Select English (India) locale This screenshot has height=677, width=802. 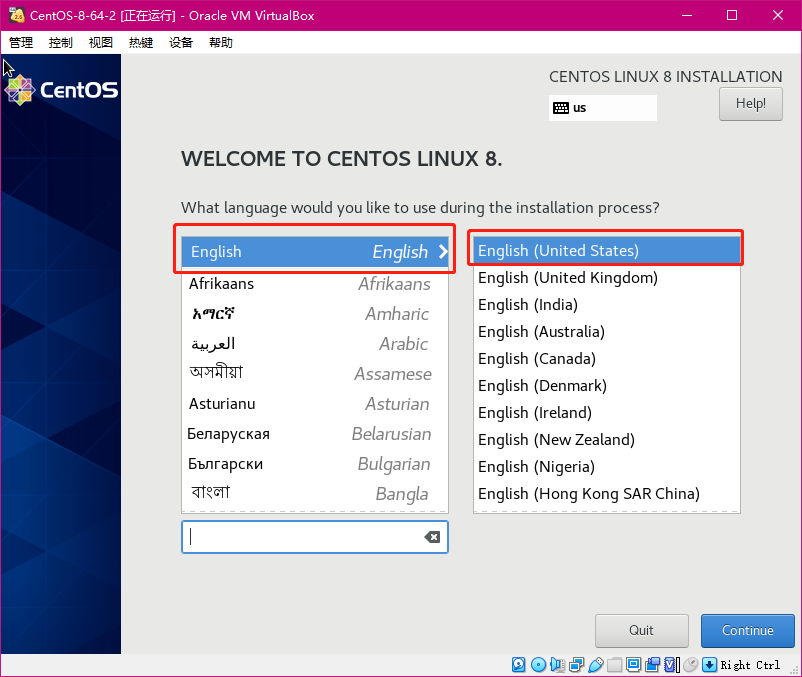(x=607, y=305)
